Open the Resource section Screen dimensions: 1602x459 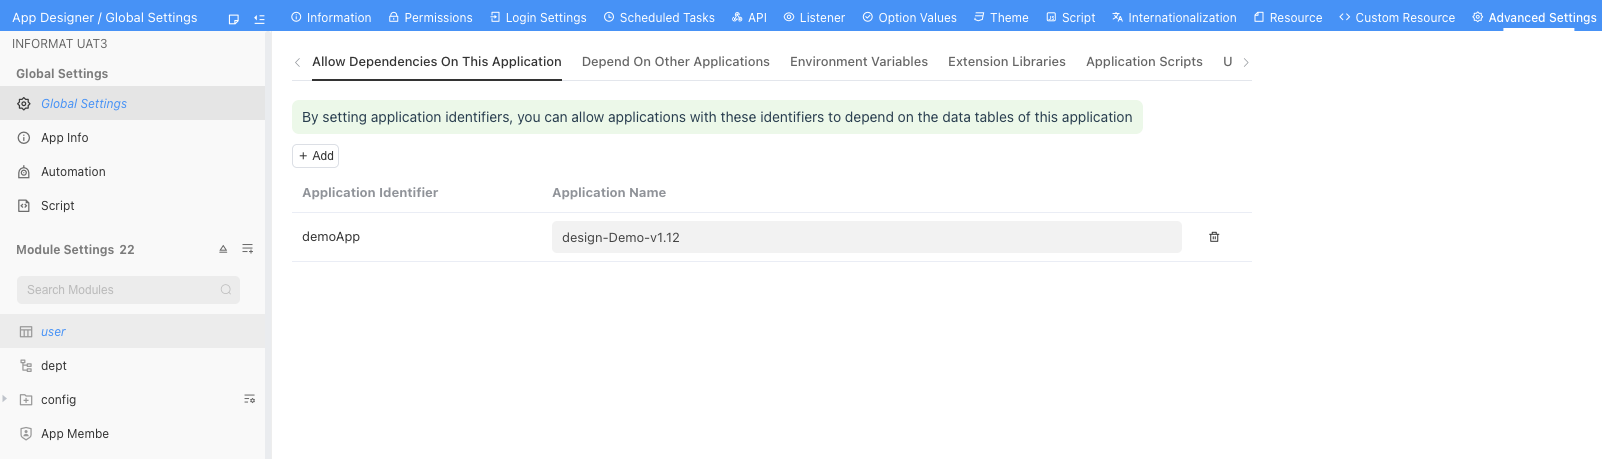point(1288,17)
